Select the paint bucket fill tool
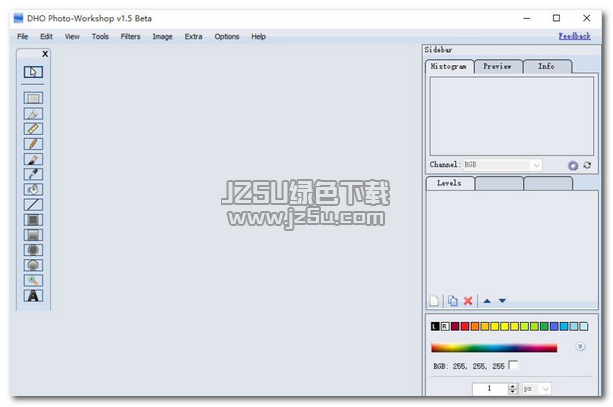The width and height of the screenshot is (613, 407). 33,189
